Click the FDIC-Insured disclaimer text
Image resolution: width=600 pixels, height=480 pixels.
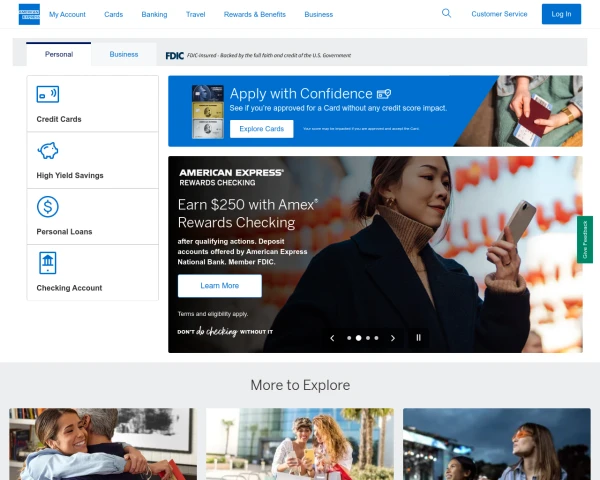tap(269, 56)
